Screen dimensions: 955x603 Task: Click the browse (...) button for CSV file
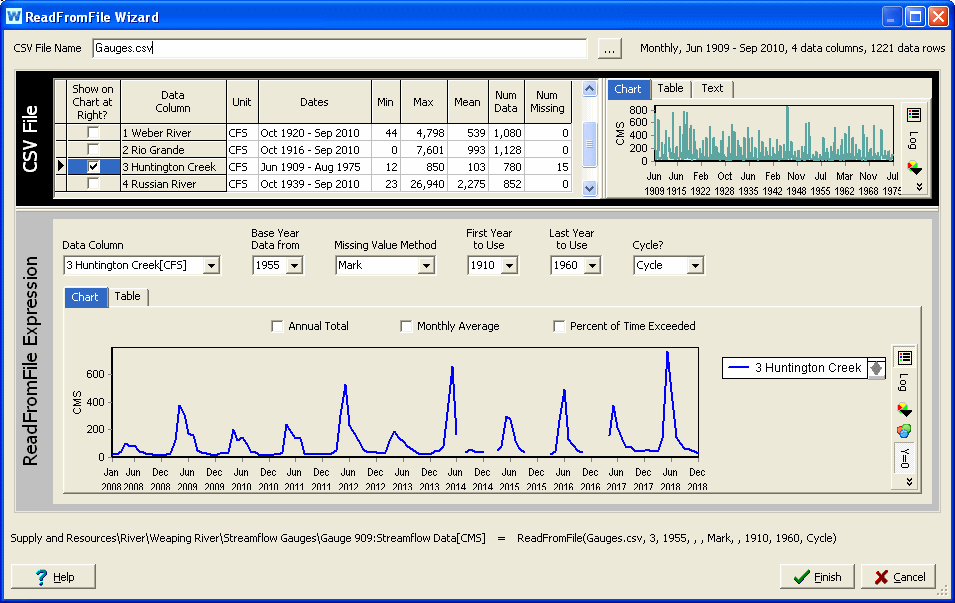click(610, 49)
